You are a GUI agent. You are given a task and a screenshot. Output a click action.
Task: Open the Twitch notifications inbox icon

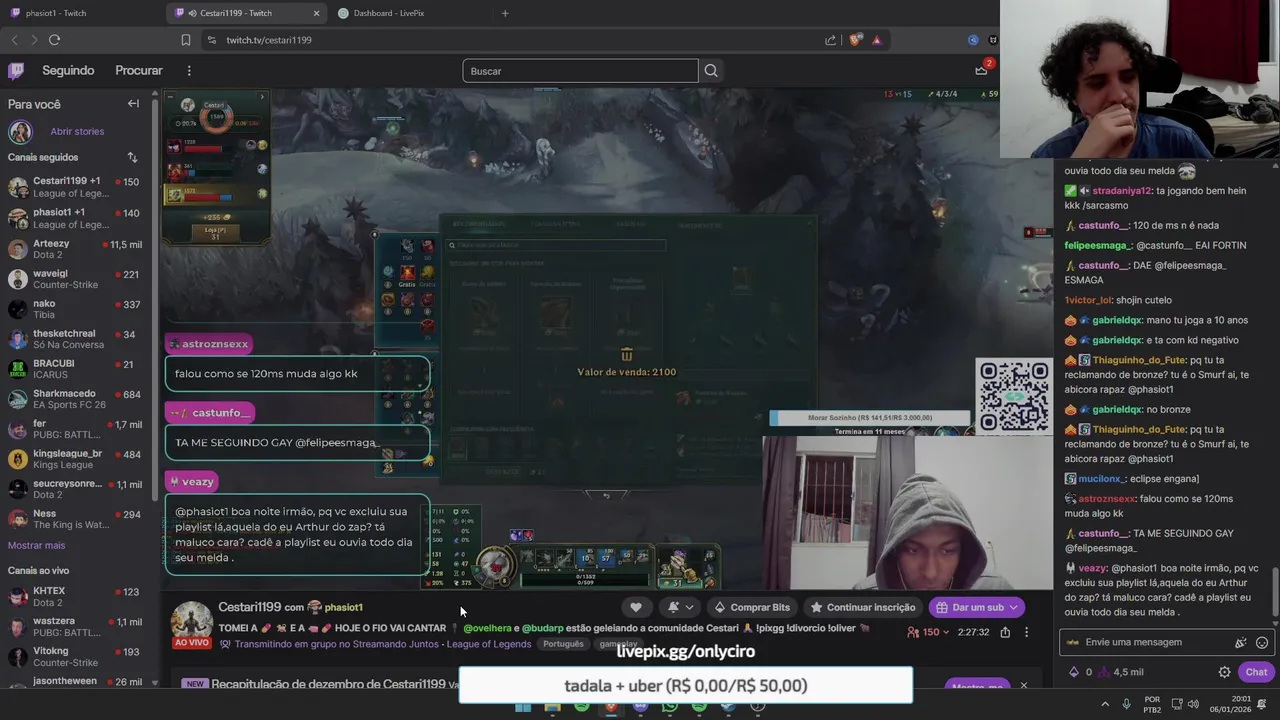coord(982,69)
